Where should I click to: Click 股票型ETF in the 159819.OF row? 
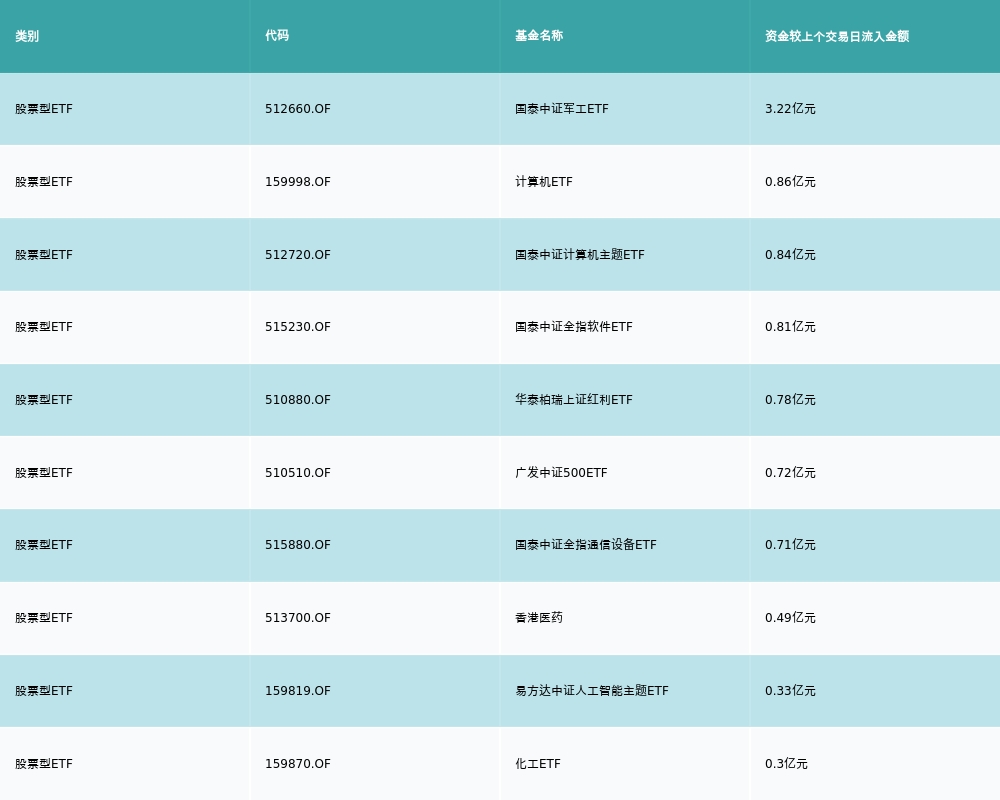tap(44, 691)
